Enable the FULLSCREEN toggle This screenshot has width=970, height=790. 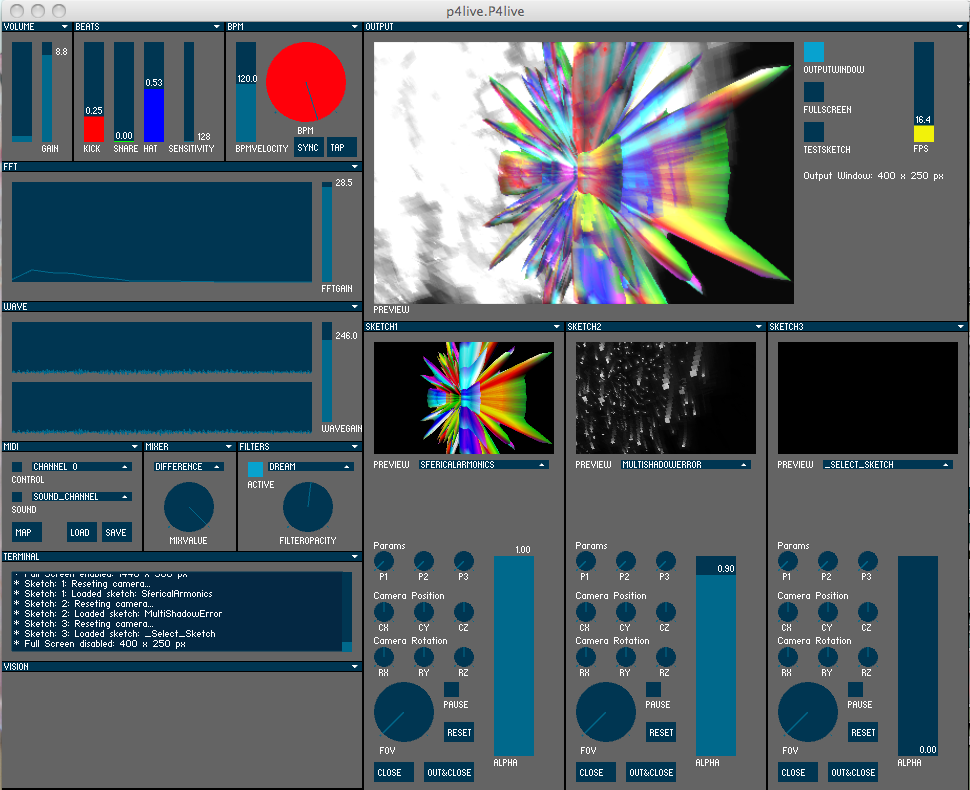click(x=814, y=92)
